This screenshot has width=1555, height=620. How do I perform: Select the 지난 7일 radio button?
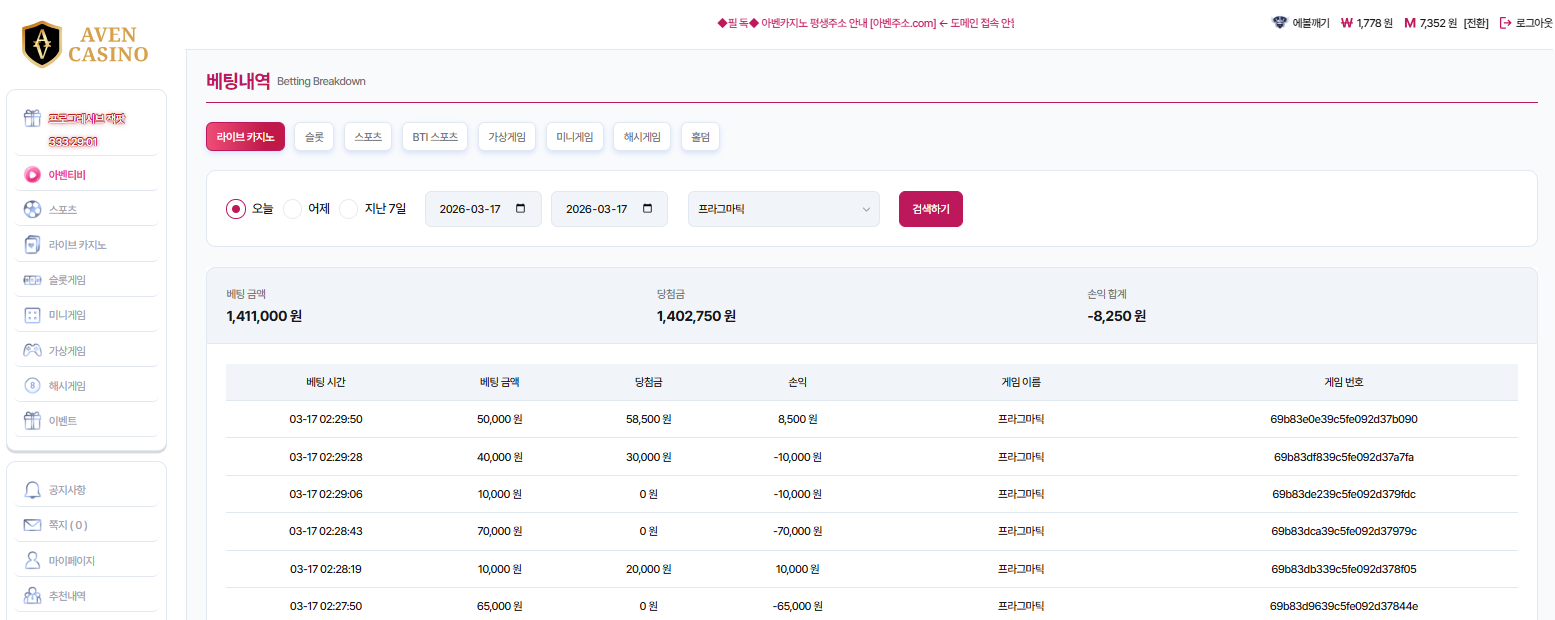[349, 209]
